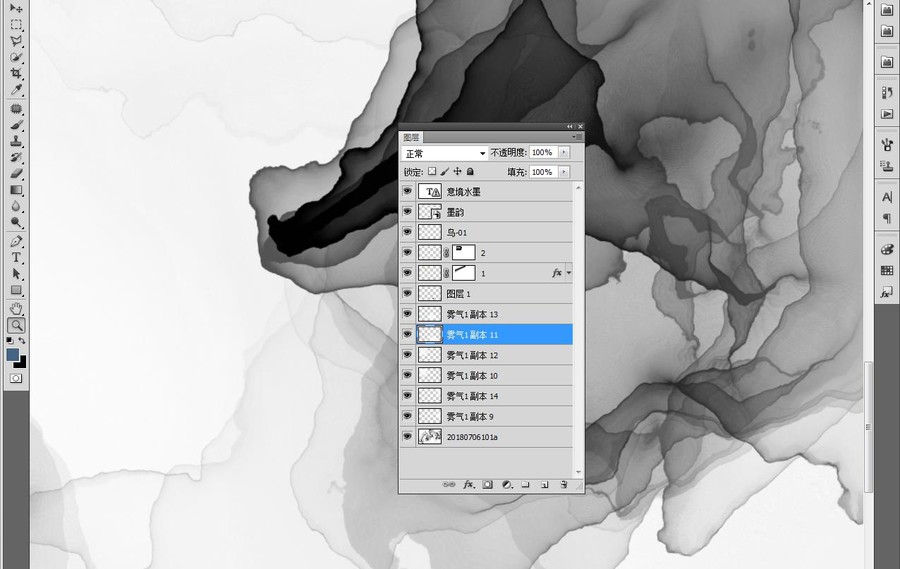Image resolution: width=900 pixels, height=569 pixels.
Task: Toggle lock transparent pixels
Action: pyautogui.click(x=432, y=172)
